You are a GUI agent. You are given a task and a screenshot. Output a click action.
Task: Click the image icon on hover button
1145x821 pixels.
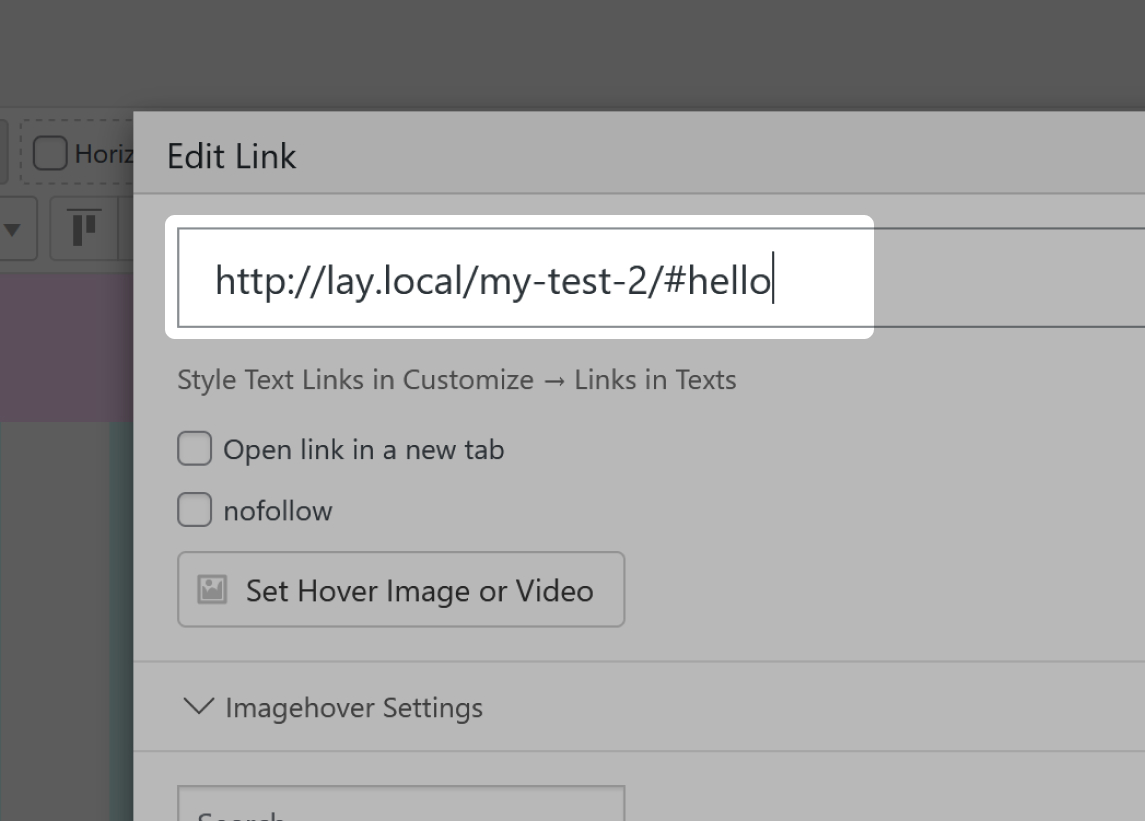(211, 589)
